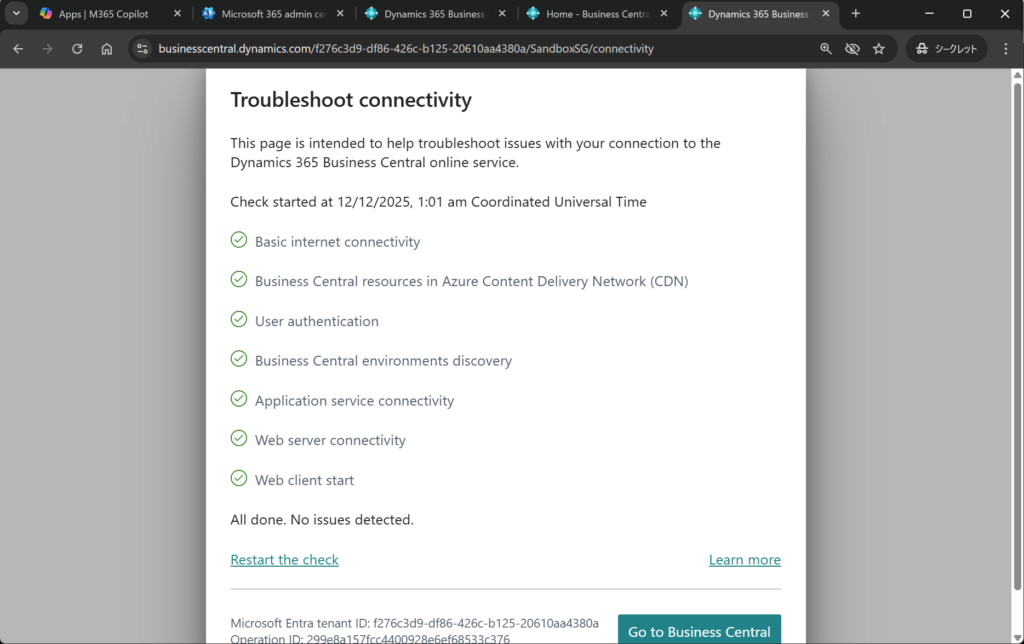Close the Apps | M365 Copilot tab

coord(178,14)
